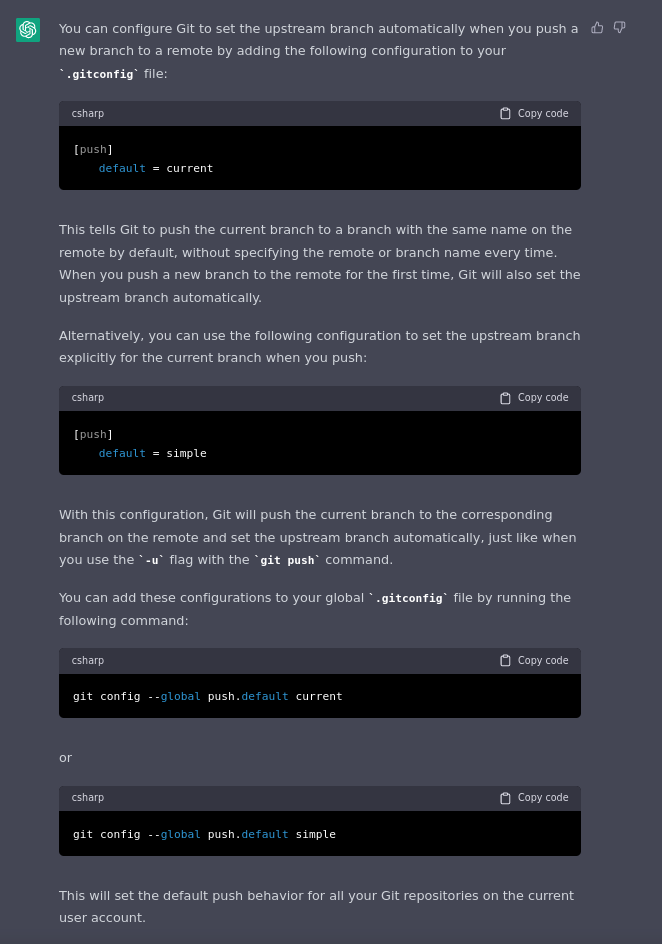Click clipboard icon on push simple block
Viewport: 662px width, 944px height.
[x=505, y=398]
